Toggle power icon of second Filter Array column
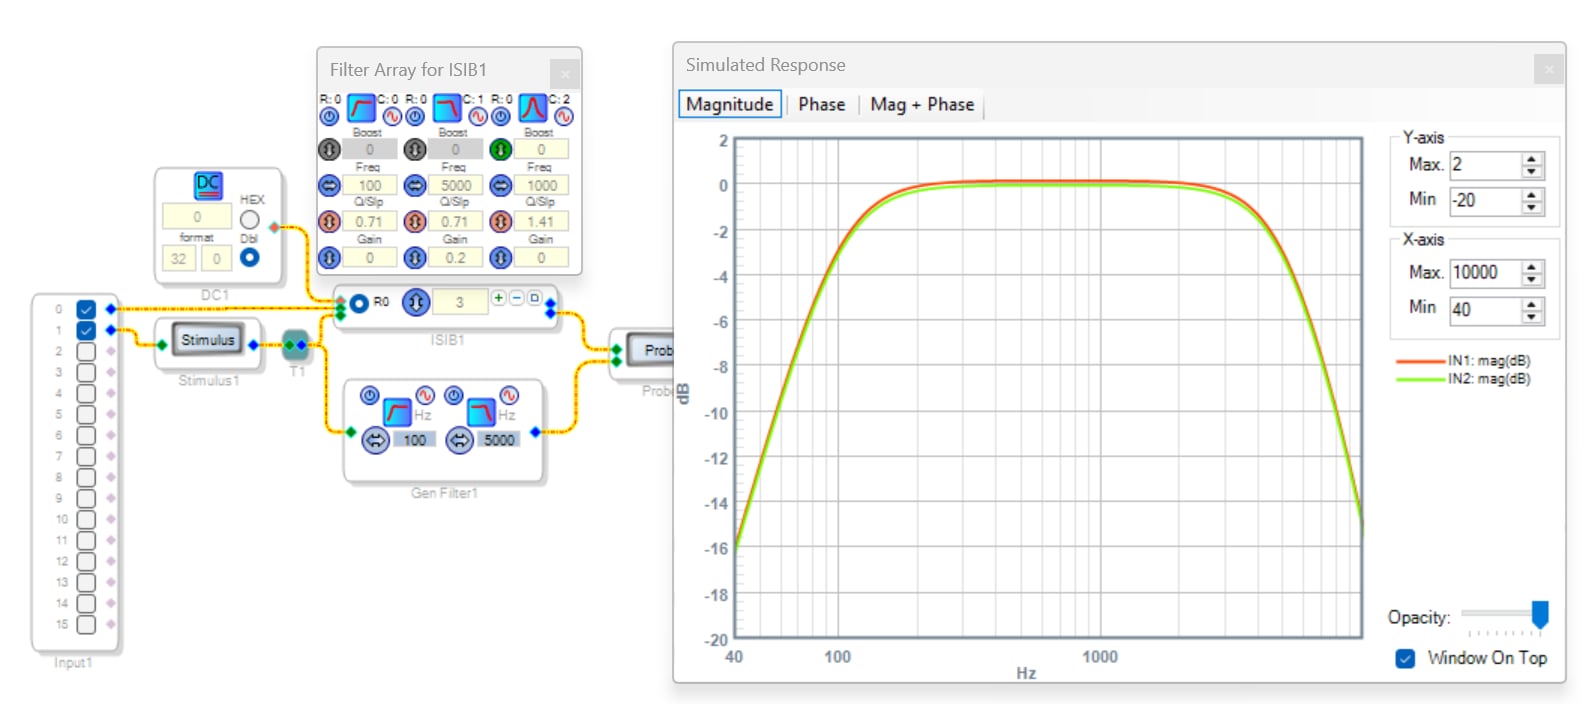 (x=415, y=116)
